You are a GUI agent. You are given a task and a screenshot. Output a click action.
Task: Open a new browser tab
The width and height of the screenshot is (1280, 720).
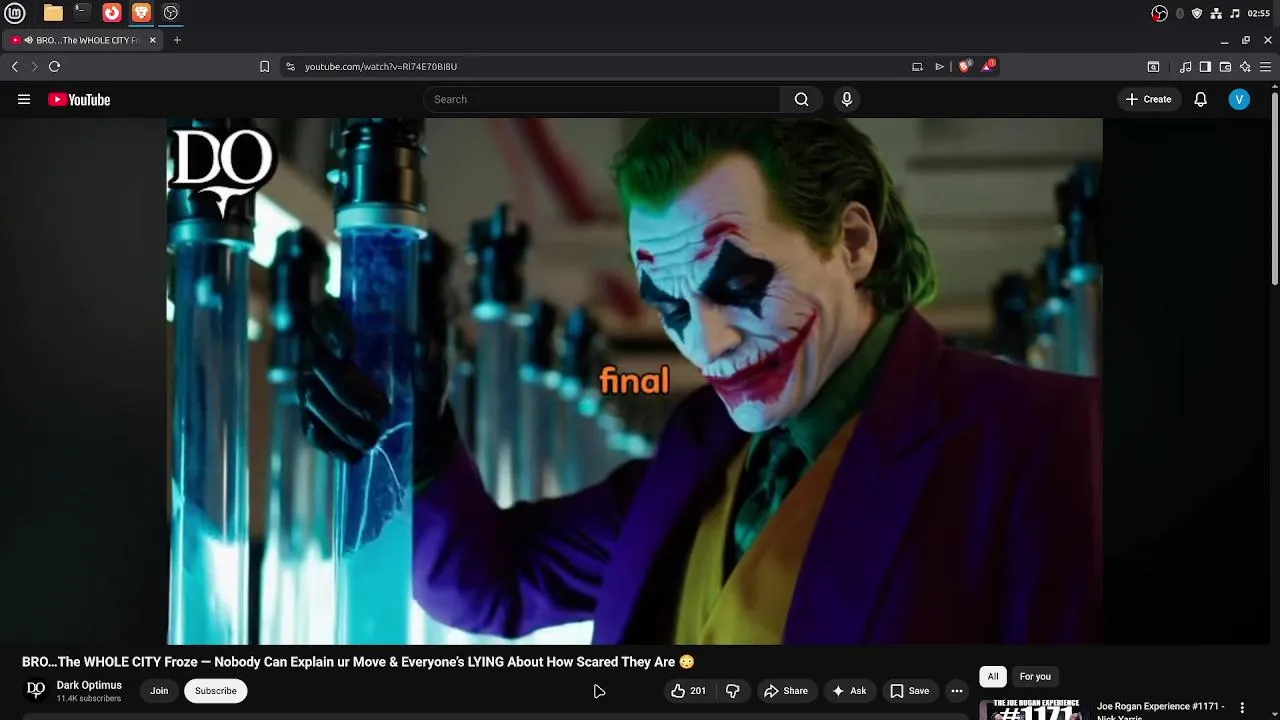[x=177, y=40]
